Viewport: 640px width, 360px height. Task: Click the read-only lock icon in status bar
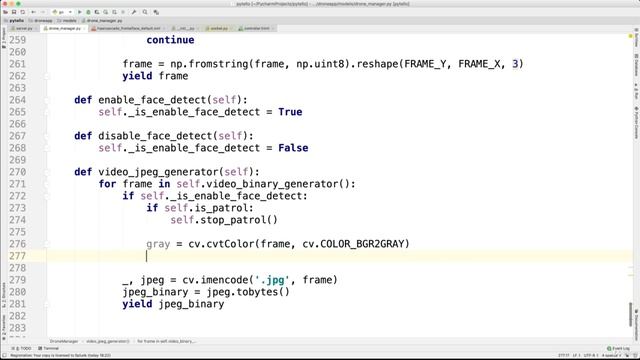(x=627, y=356)
